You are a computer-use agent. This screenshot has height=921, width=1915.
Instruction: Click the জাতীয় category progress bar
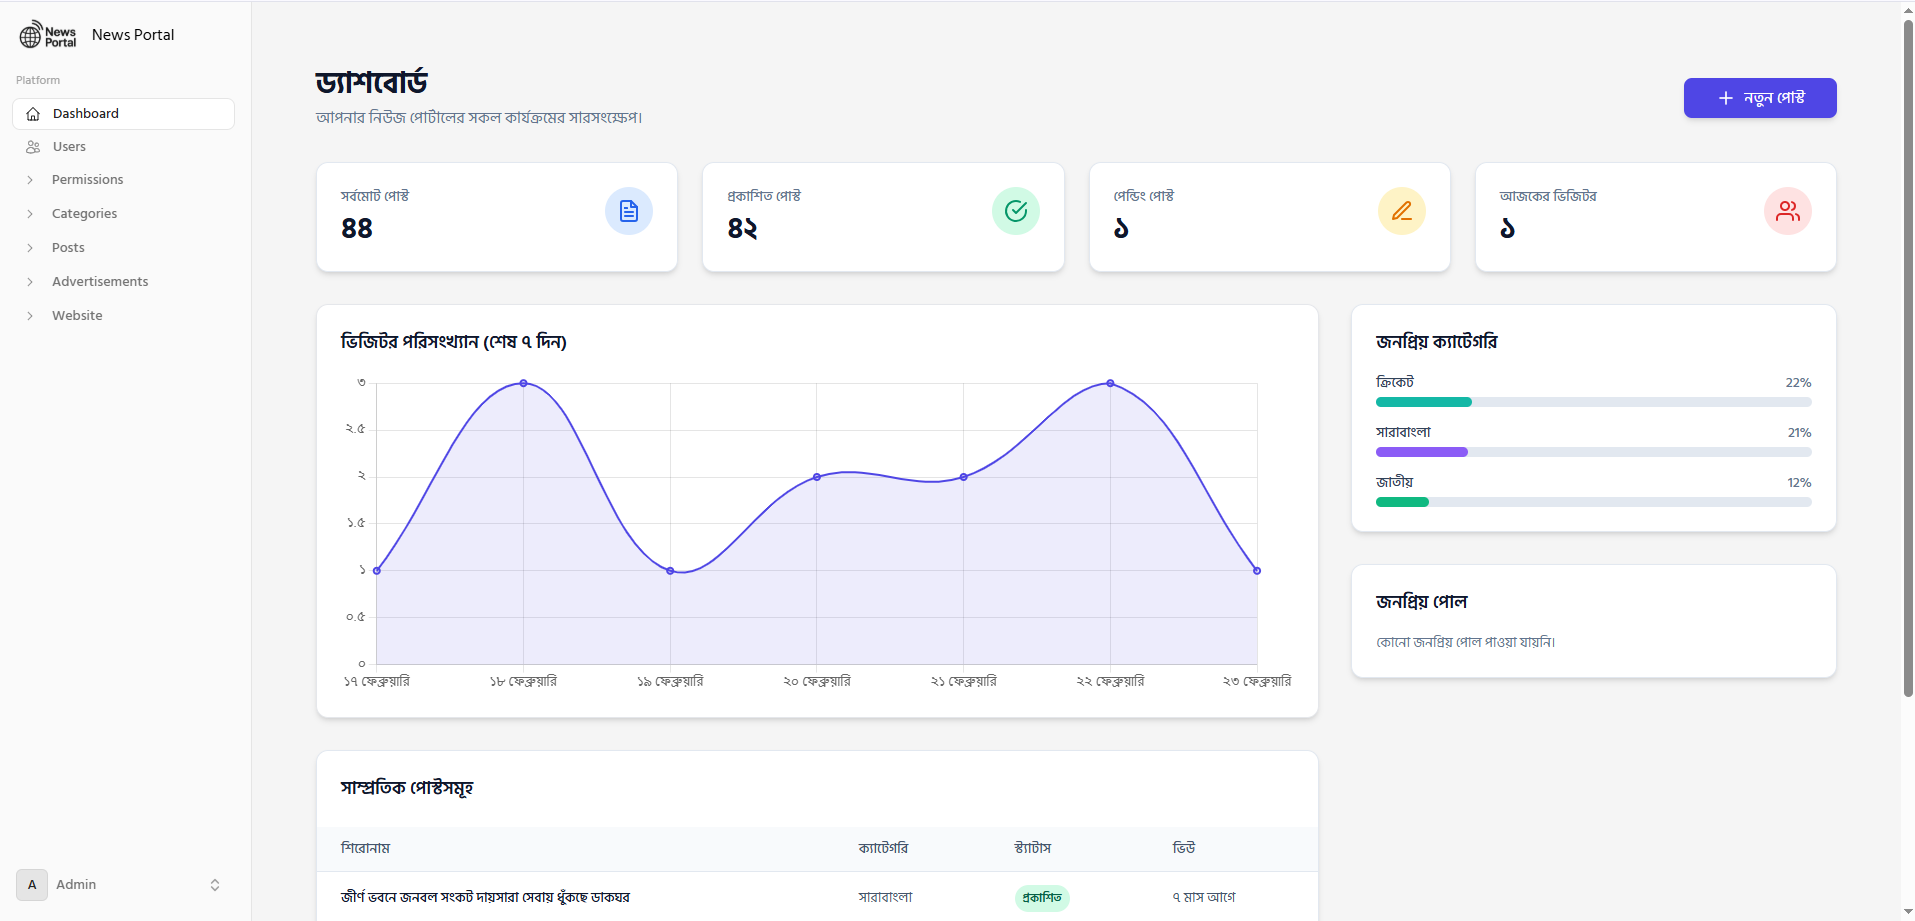tap(1594, 502)
